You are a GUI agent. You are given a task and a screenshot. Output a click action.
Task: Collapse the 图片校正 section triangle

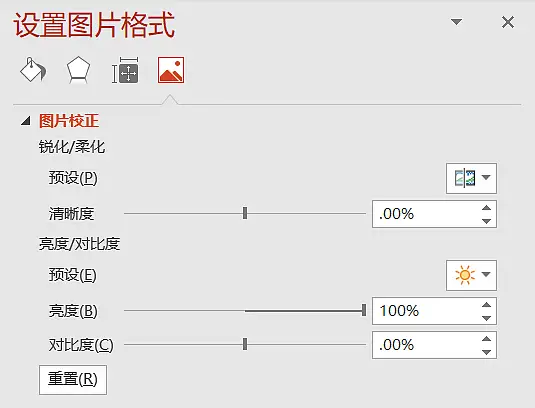[x=26, y=121]
